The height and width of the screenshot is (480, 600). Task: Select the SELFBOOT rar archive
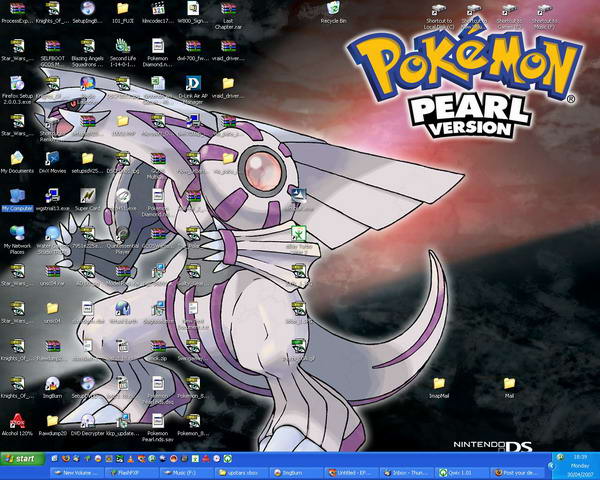pyautogui.click(x=52, y=52)
